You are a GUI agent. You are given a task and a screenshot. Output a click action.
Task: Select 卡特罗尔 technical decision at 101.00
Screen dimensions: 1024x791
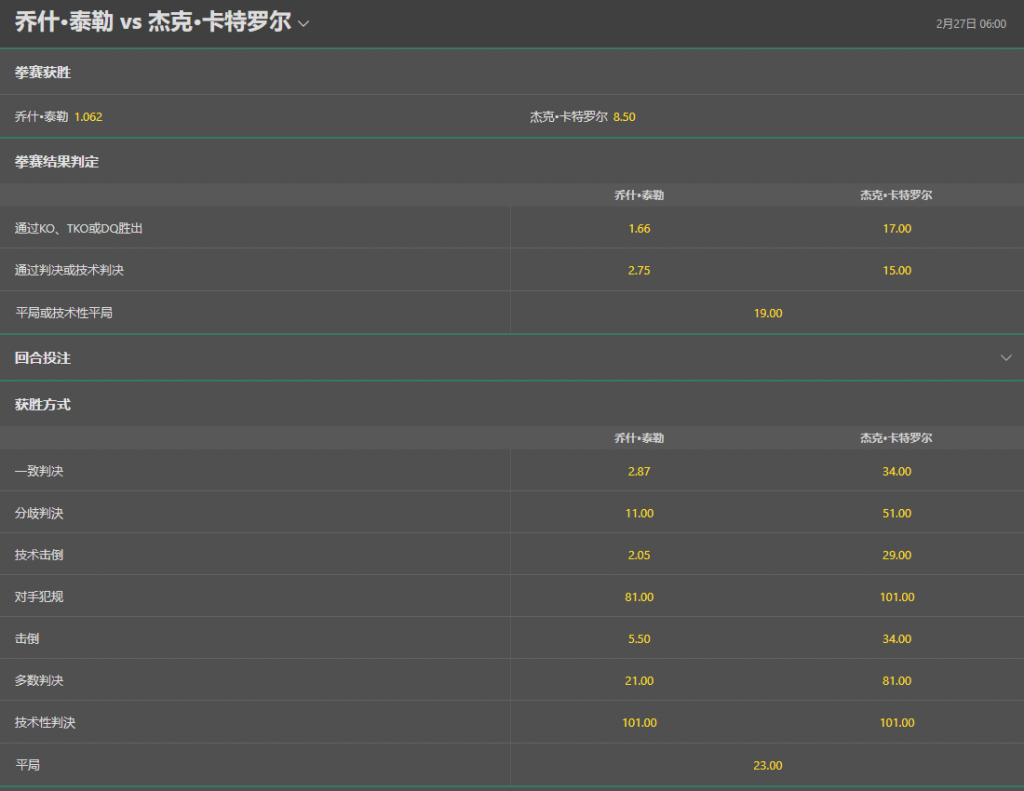[896, 722]
